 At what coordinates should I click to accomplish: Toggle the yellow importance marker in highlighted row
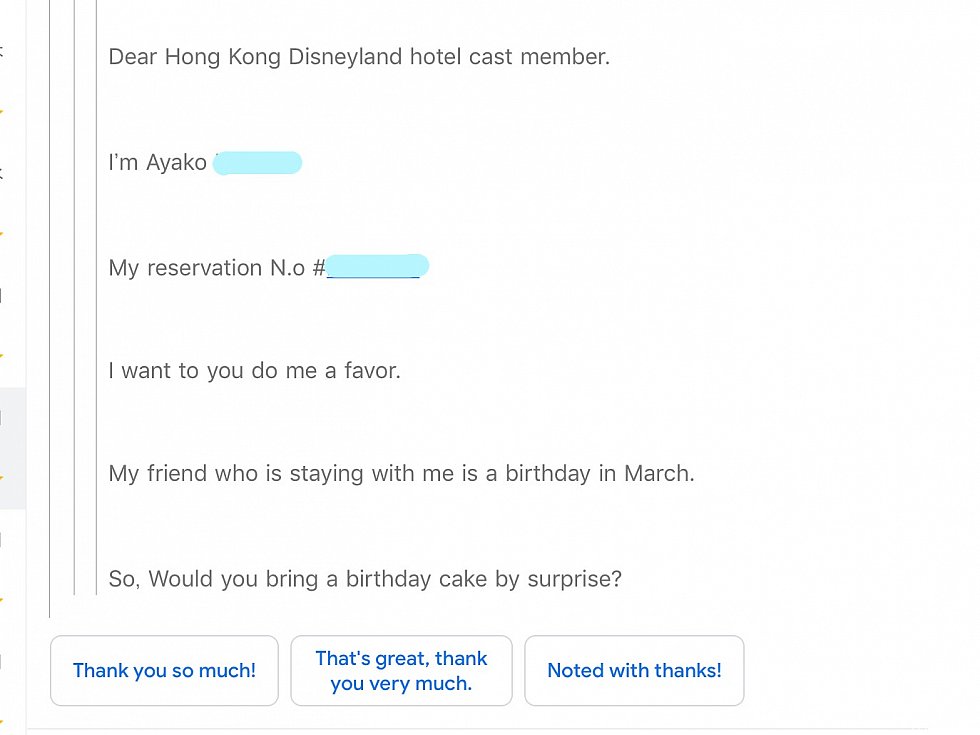coord(2,478)
